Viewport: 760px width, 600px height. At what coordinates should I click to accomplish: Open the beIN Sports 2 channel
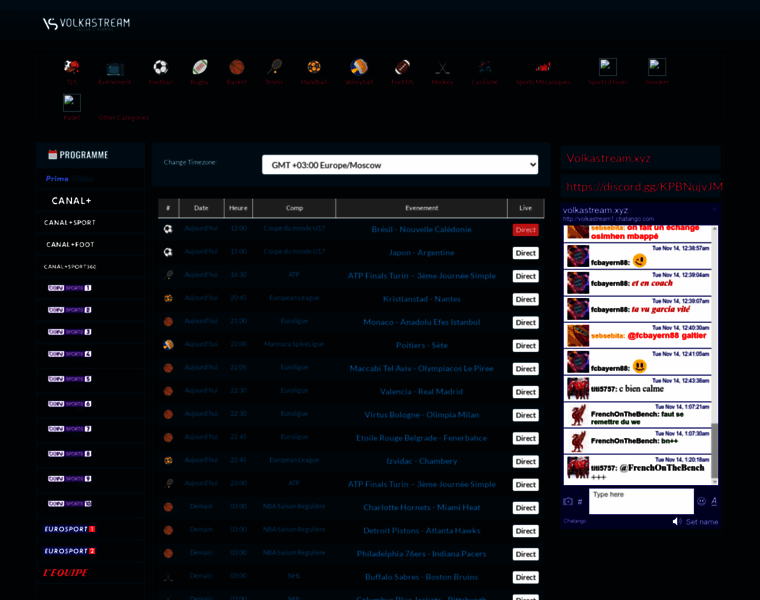69,310
